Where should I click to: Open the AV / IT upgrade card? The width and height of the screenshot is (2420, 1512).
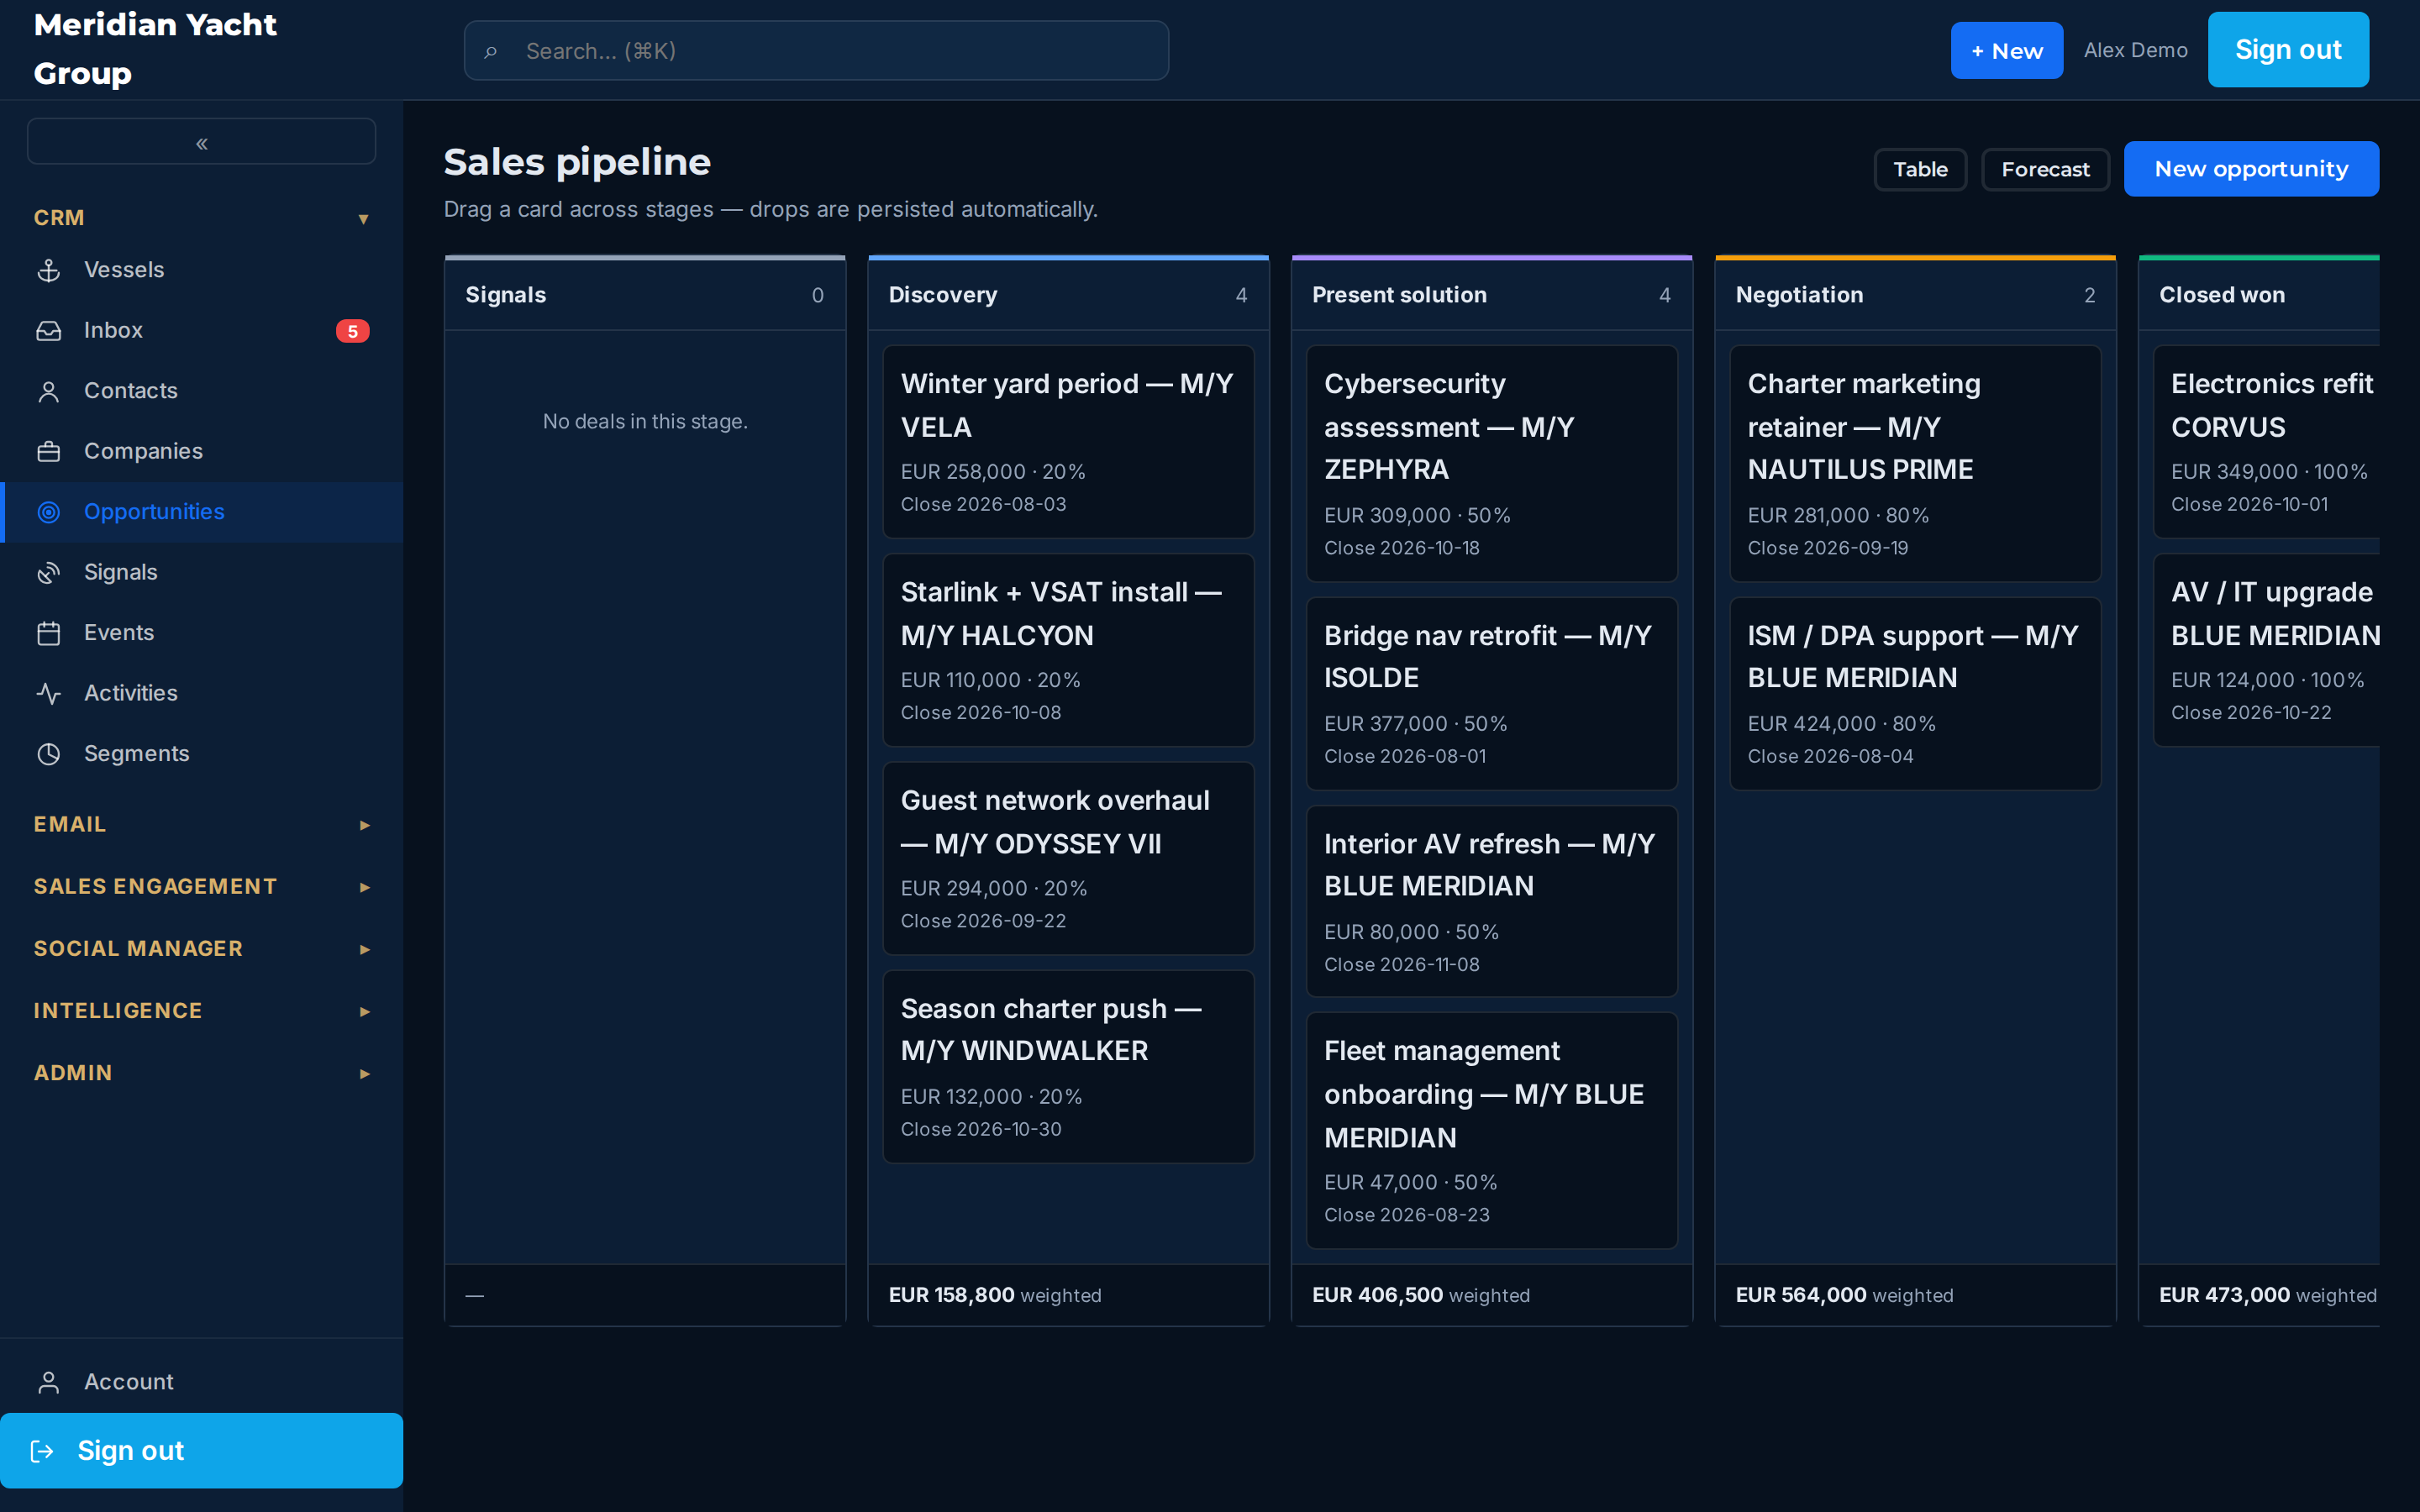point(2267,650)
